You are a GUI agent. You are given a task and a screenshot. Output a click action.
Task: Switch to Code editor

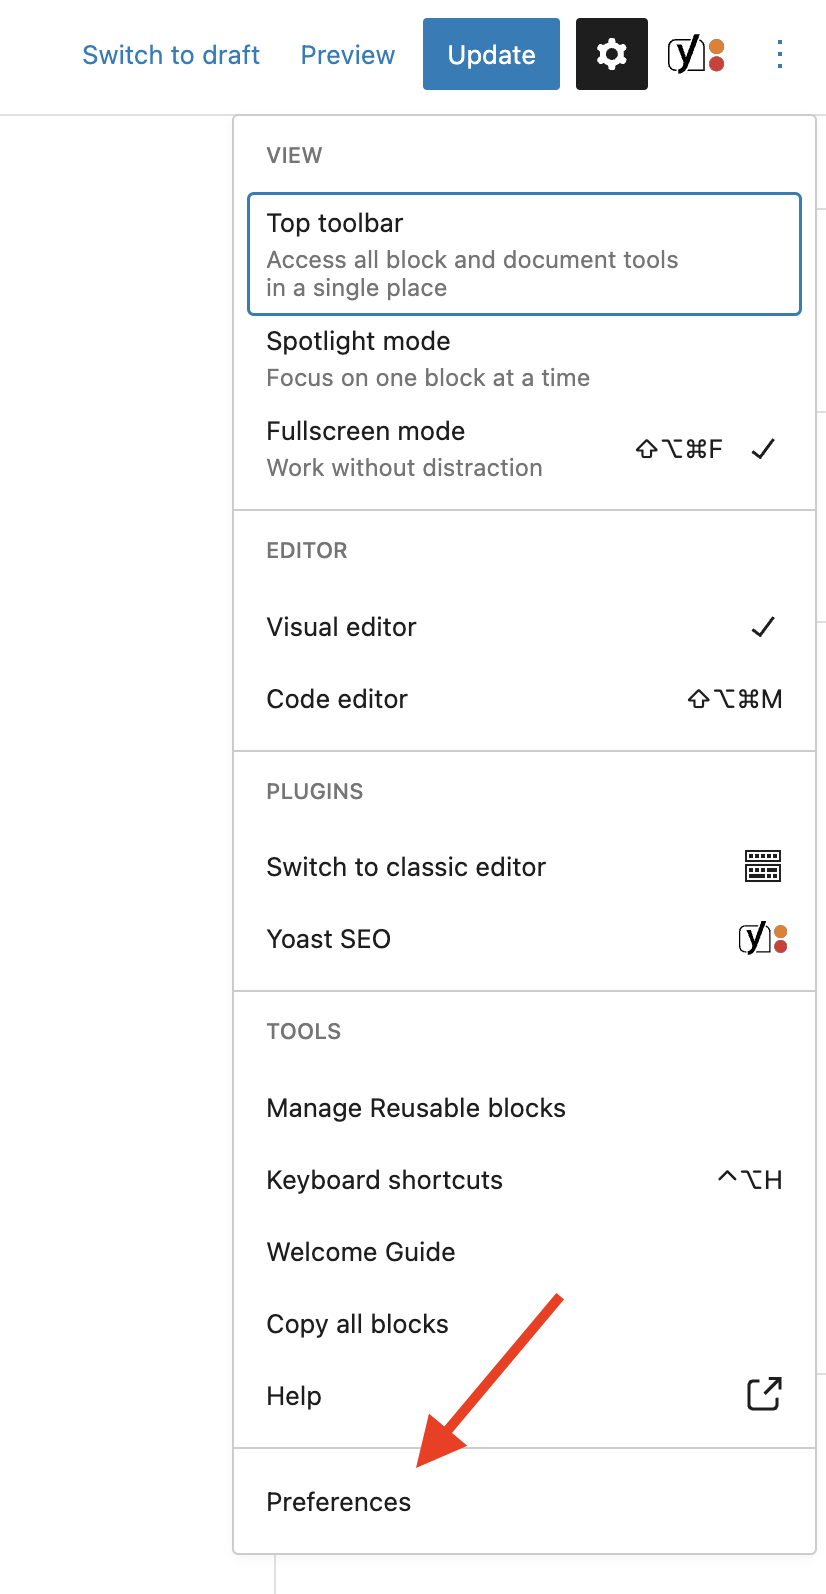pos(524,699)
